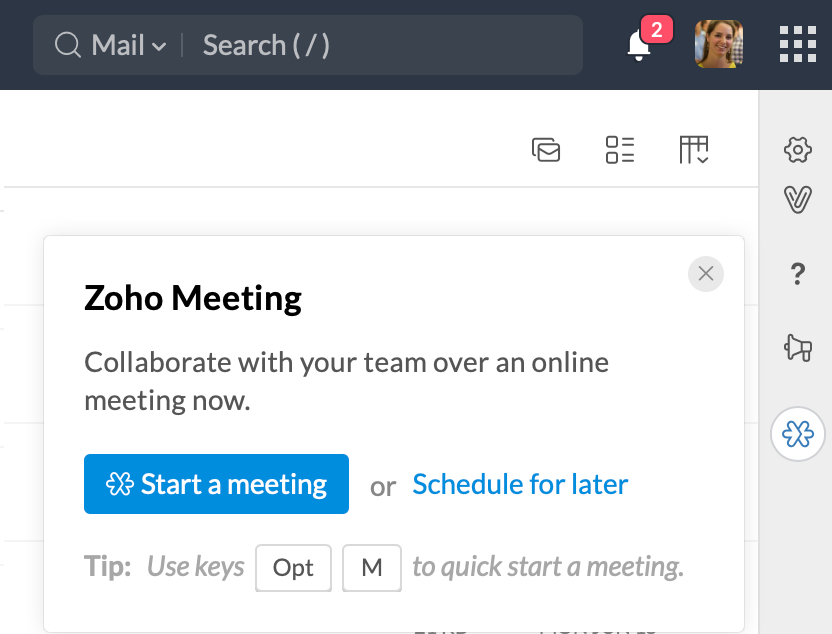Click the column layout table icon

[x=690, y=148]
